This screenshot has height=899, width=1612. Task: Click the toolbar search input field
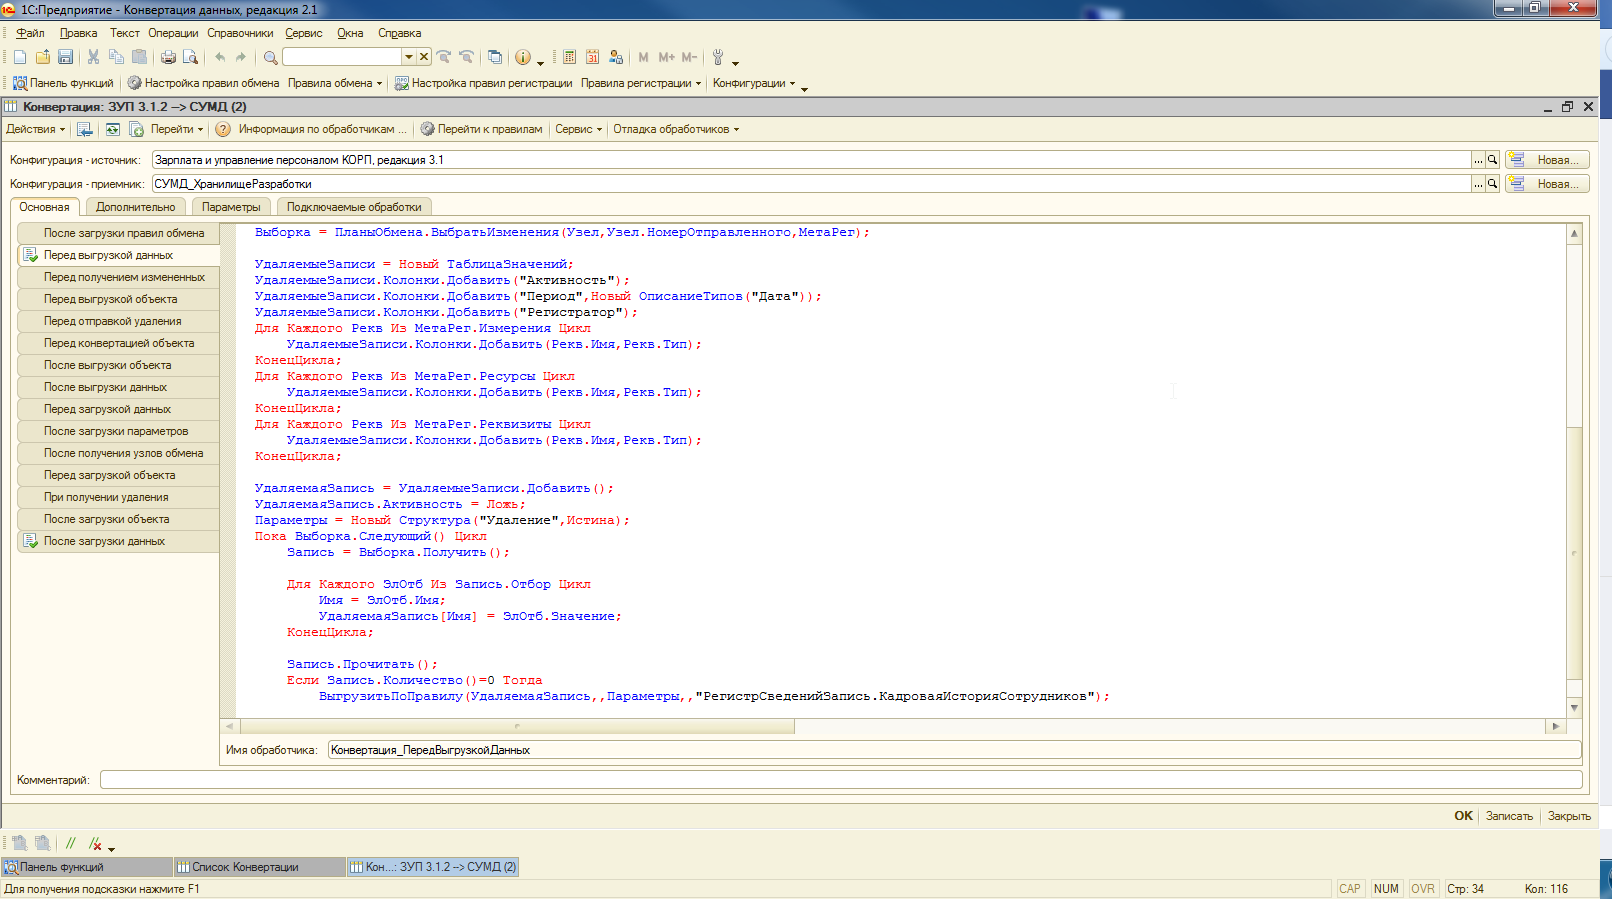[342, 57]
